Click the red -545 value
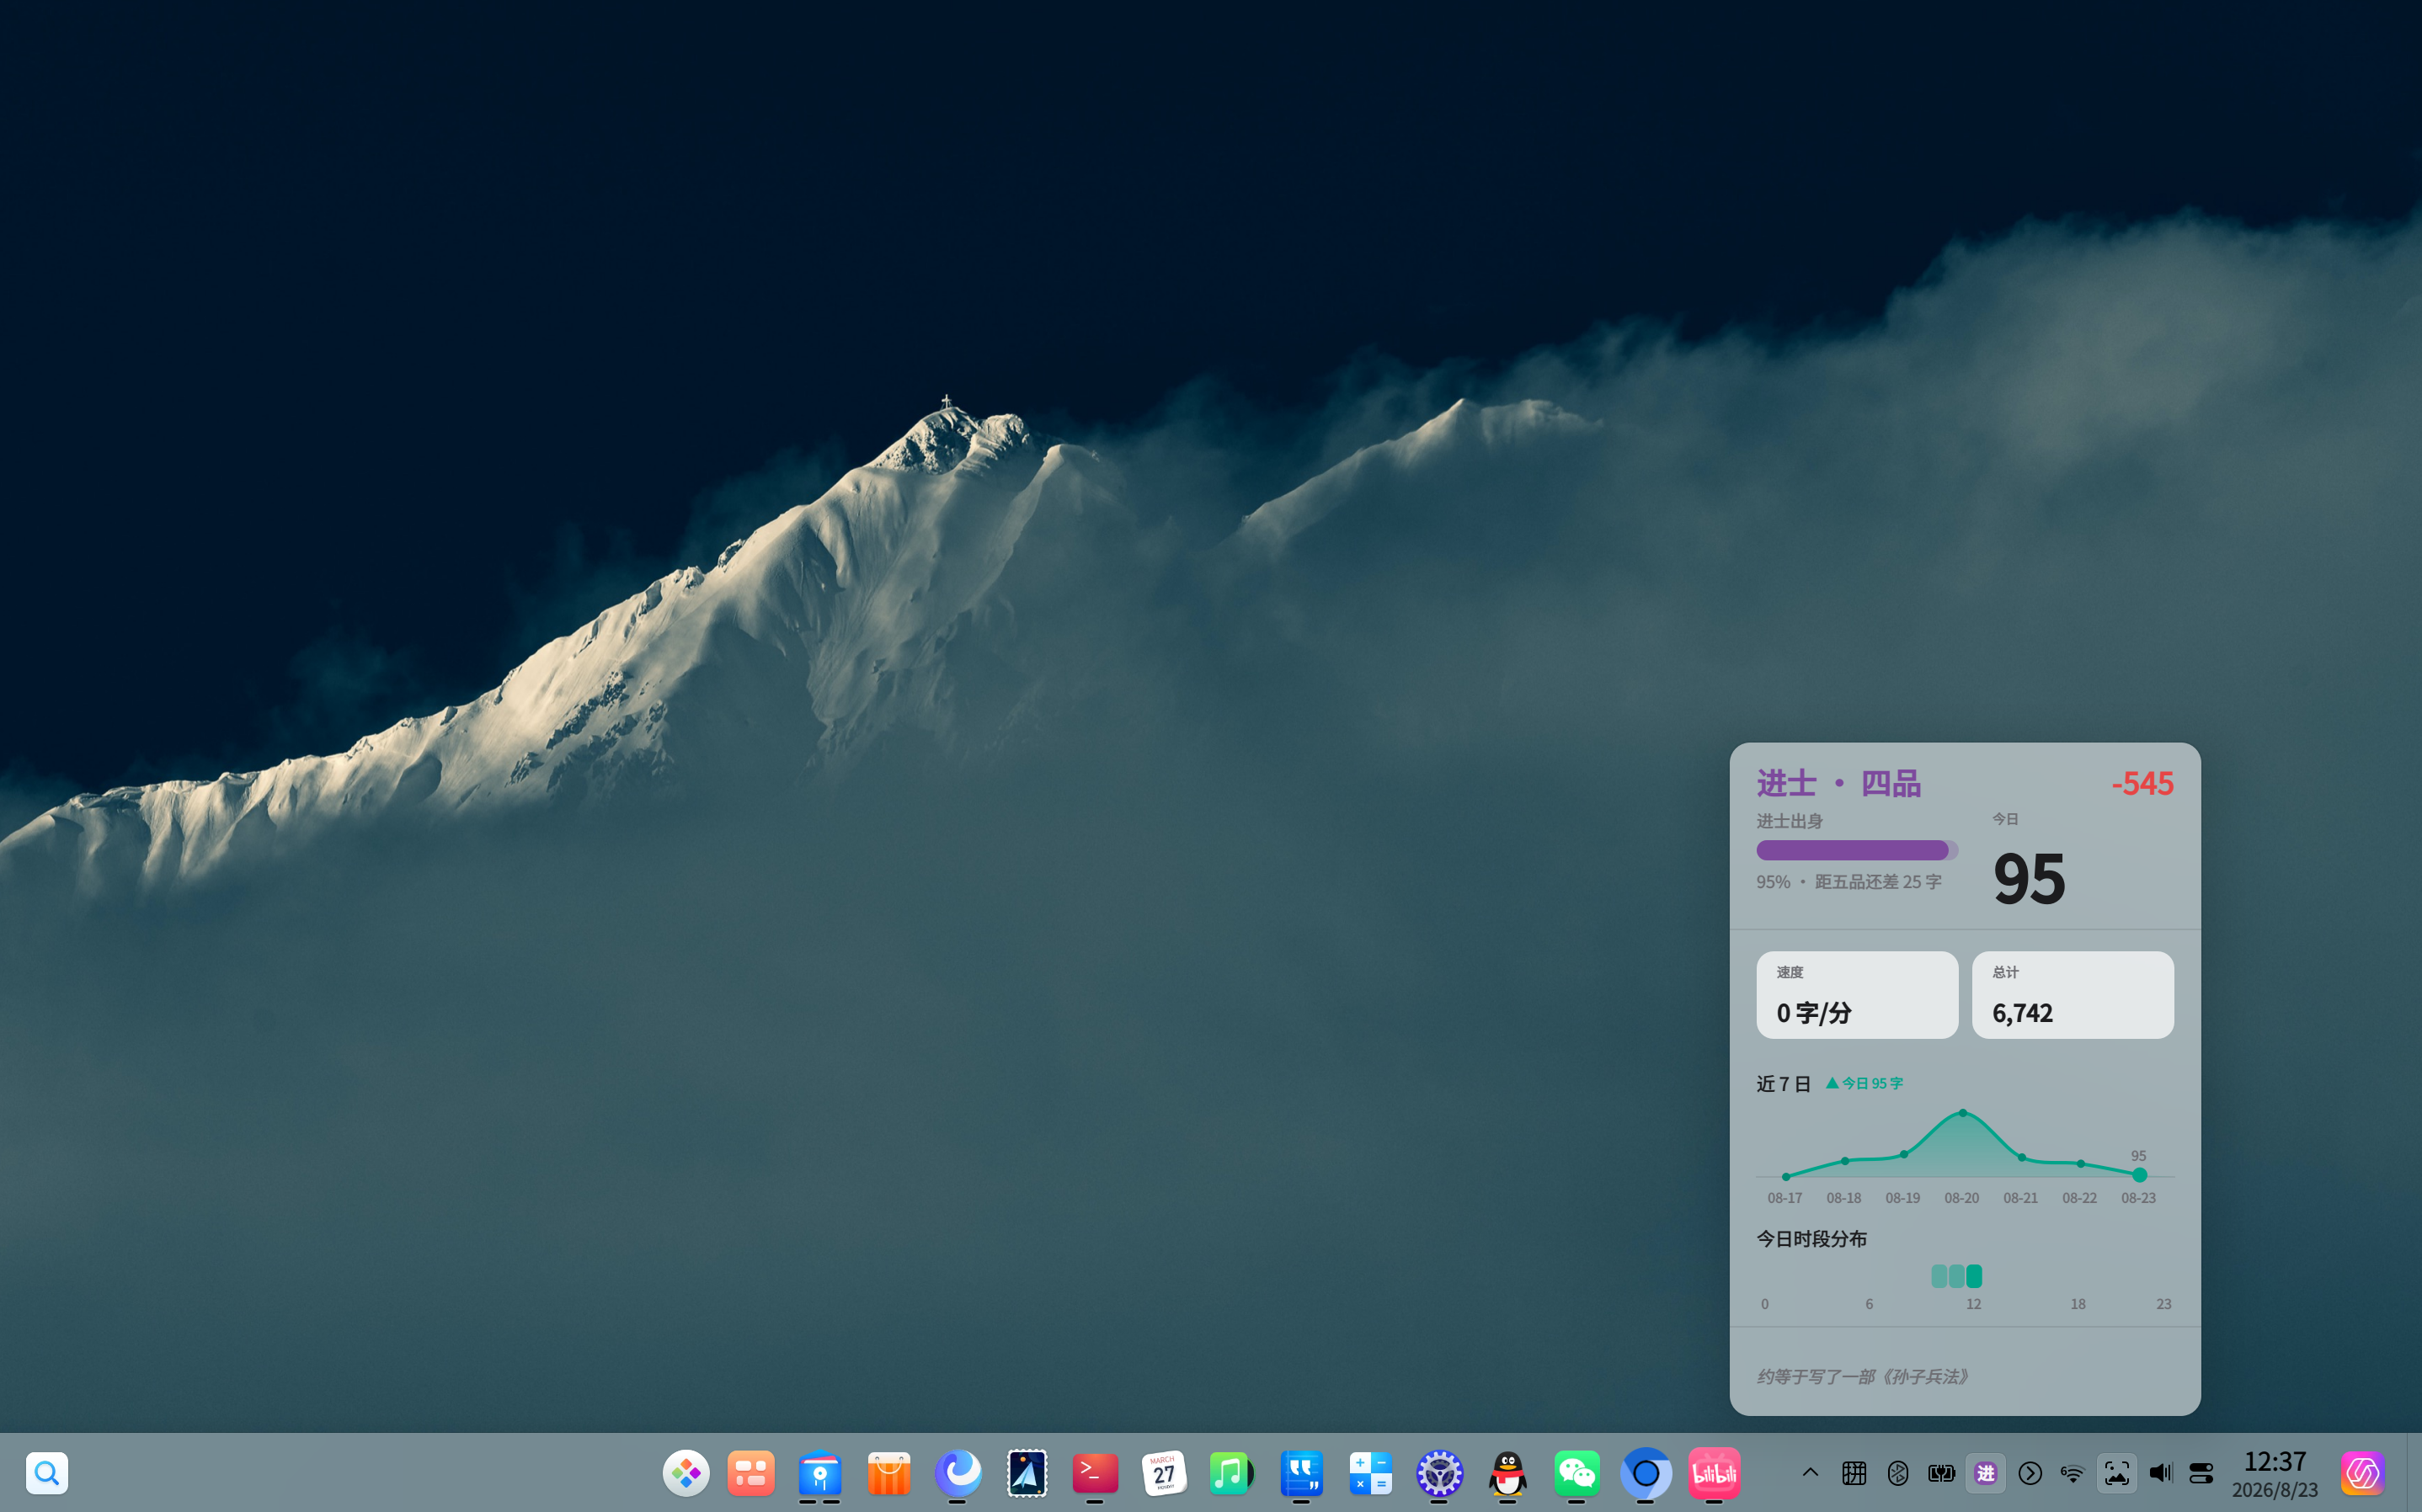 tap(2142, 783)
